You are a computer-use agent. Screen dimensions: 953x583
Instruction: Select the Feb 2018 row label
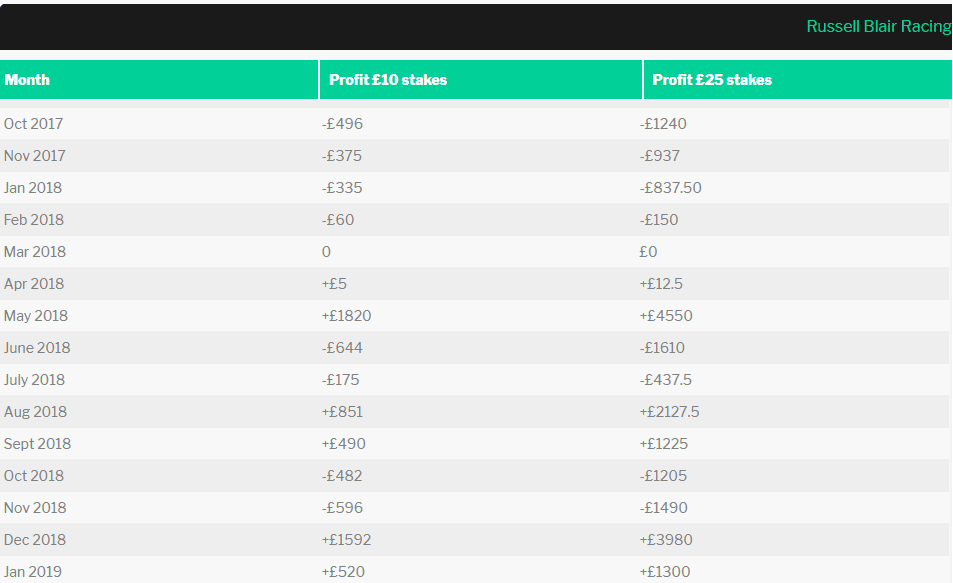(x=34, y=220)
